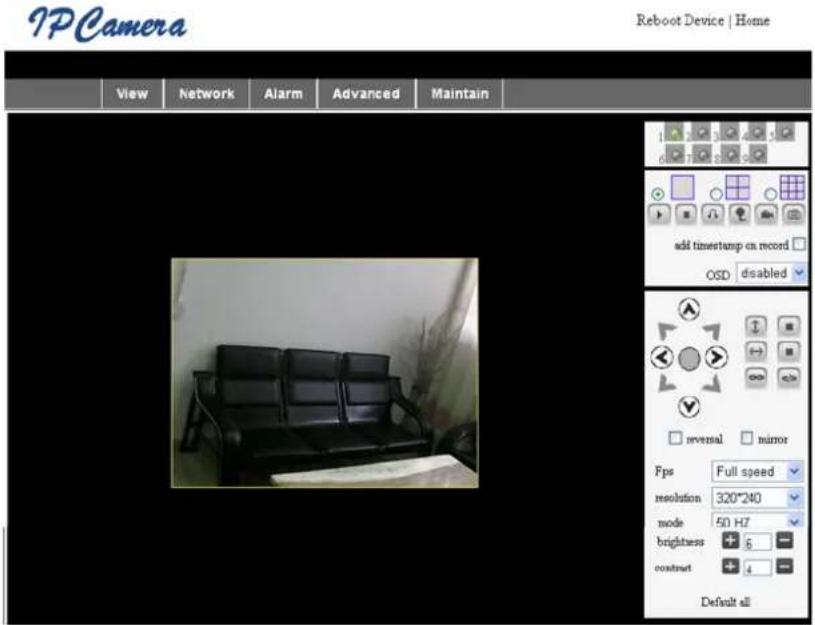The image size is (815, 625).
Task: Take a snapshot with camera button
Action: click(793, 214)
